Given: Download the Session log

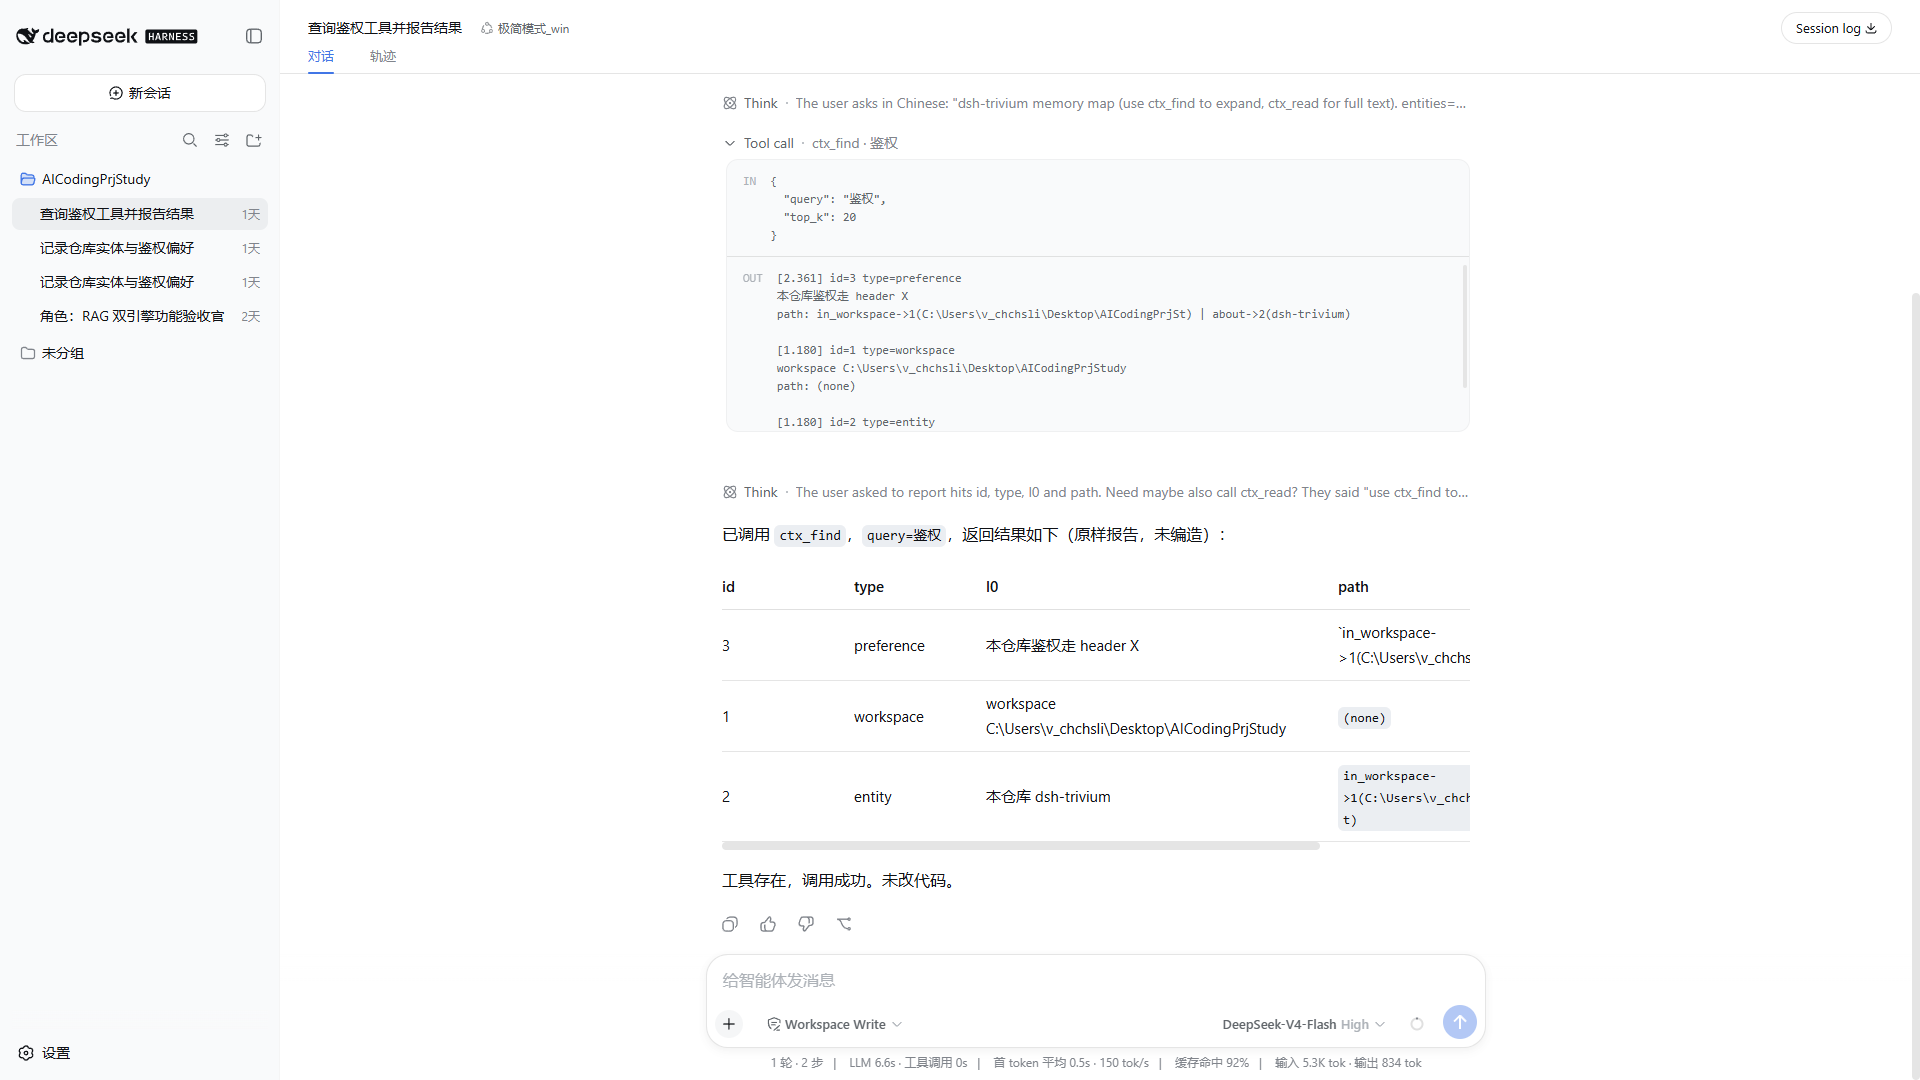Looking at the screenshot, I should coord(1836,28).
